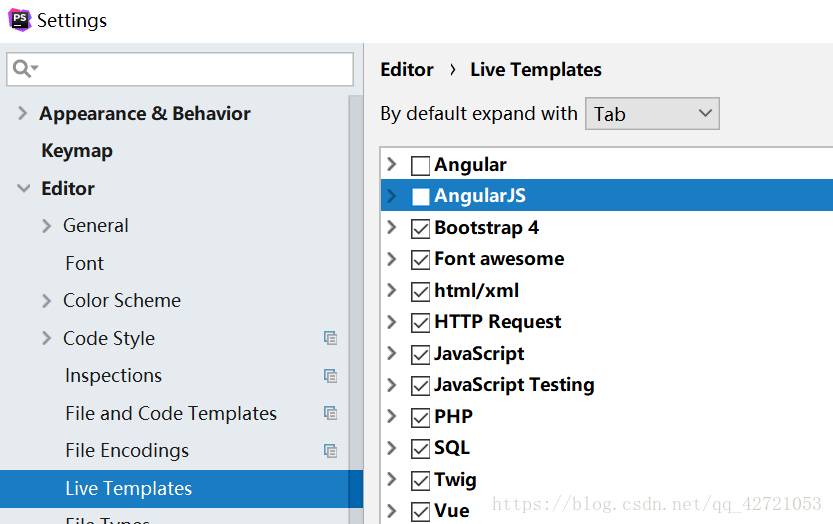Uncheck the JavaScript Testing checkbox
Screen dimensions: 833x524
point(420,386)
